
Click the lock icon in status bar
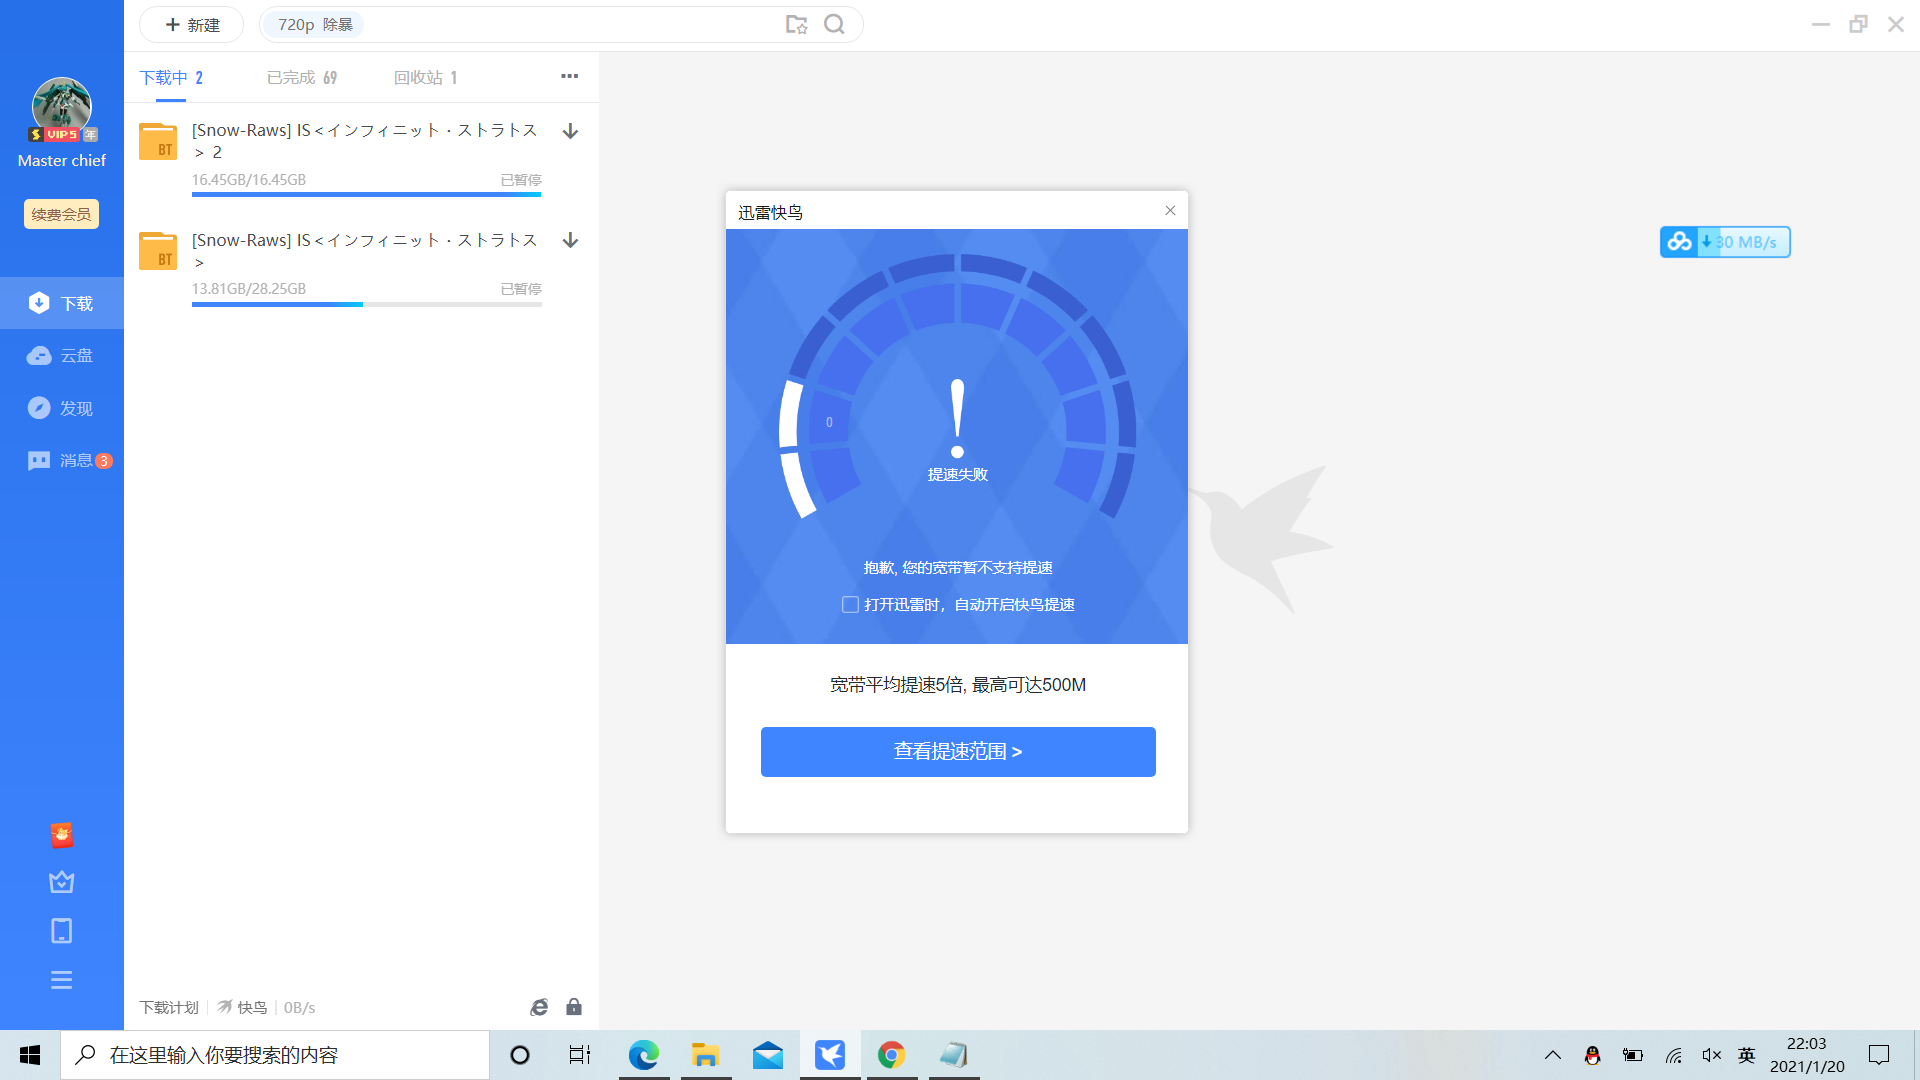(x=574, y=1007)
